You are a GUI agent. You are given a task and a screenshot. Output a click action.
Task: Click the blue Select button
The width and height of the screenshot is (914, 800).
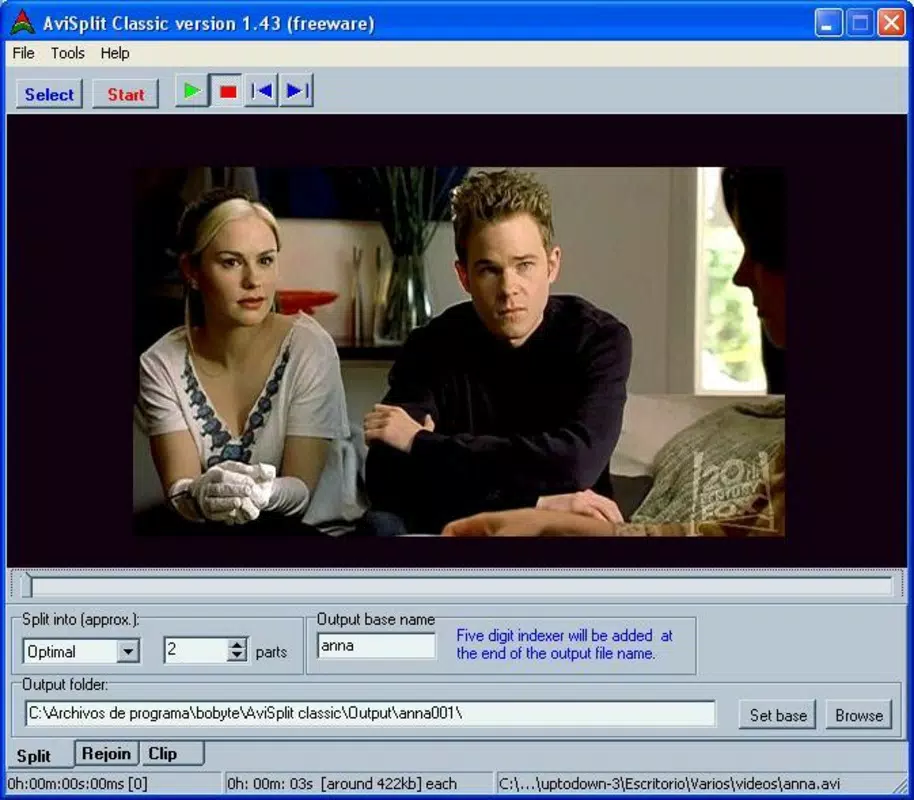click(50, 94)
